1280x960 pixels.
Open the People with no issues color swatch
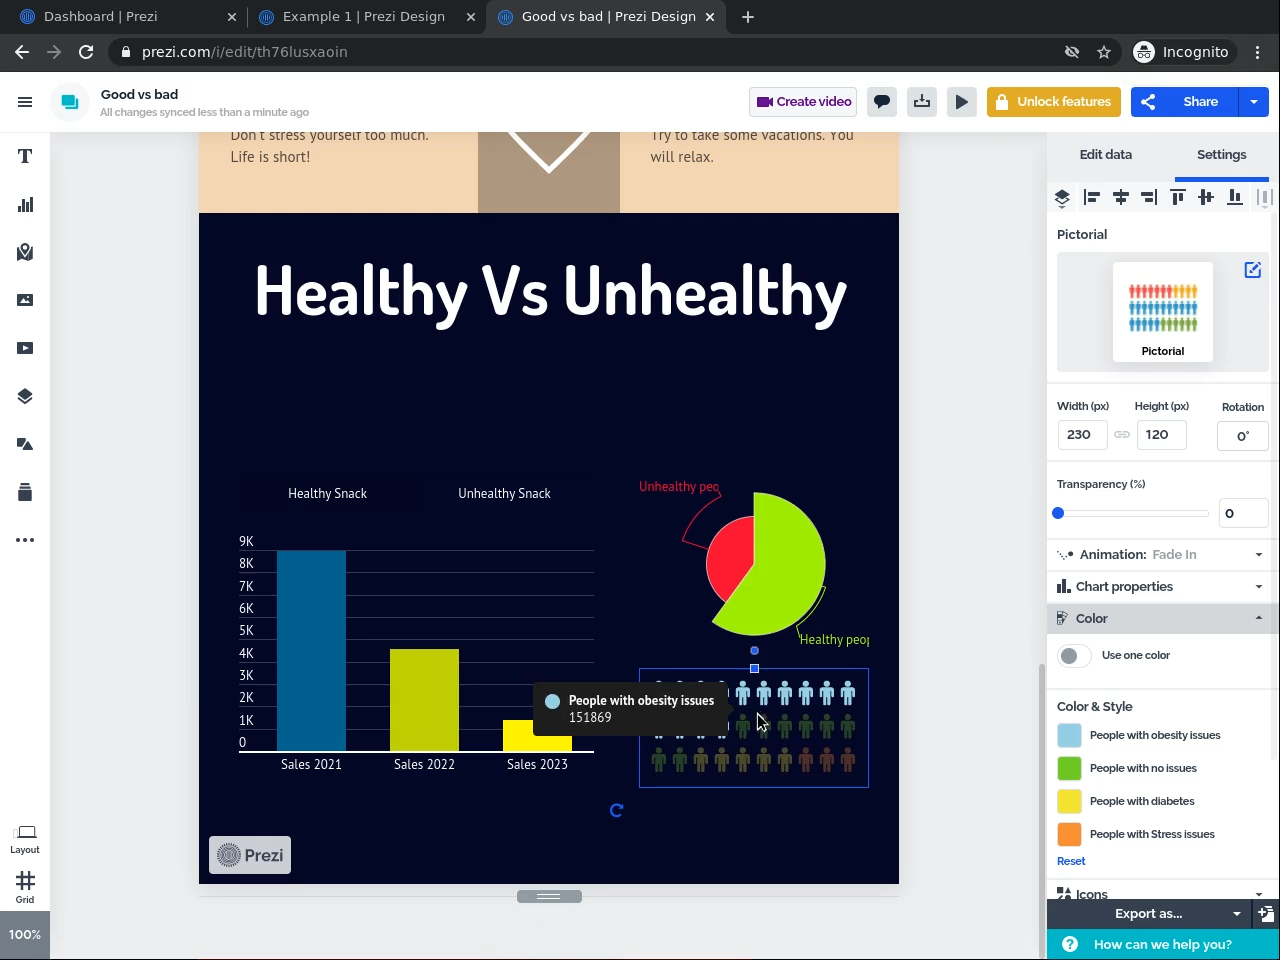click(1069, 769)
